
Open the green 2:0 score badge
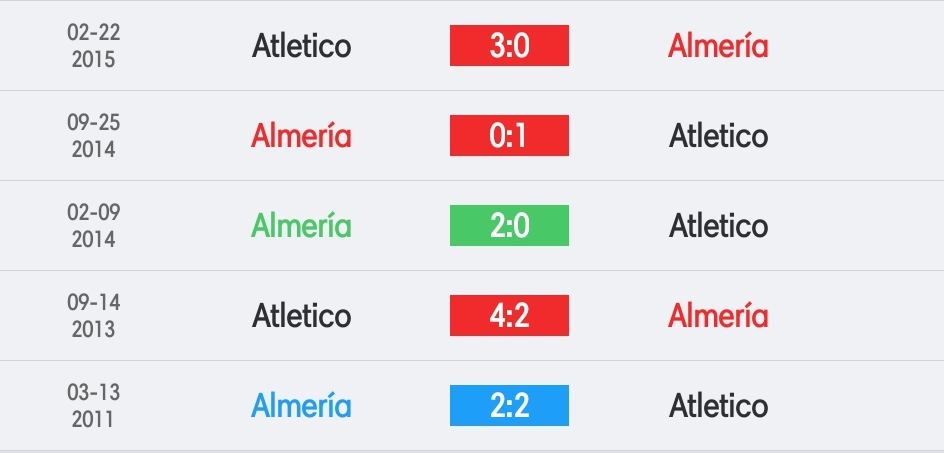[x=509, y=225]
